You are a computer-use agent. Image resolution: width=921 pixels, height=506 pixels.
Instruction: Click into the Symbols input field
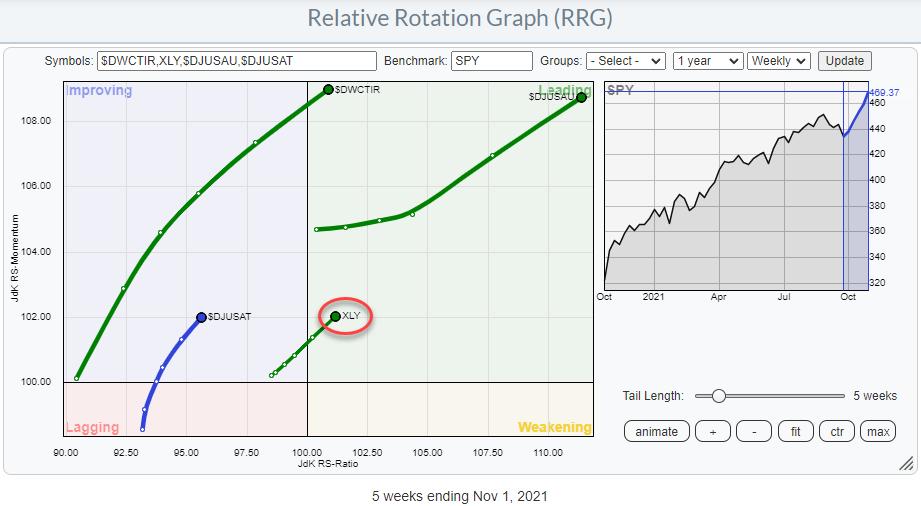[237, 61]
